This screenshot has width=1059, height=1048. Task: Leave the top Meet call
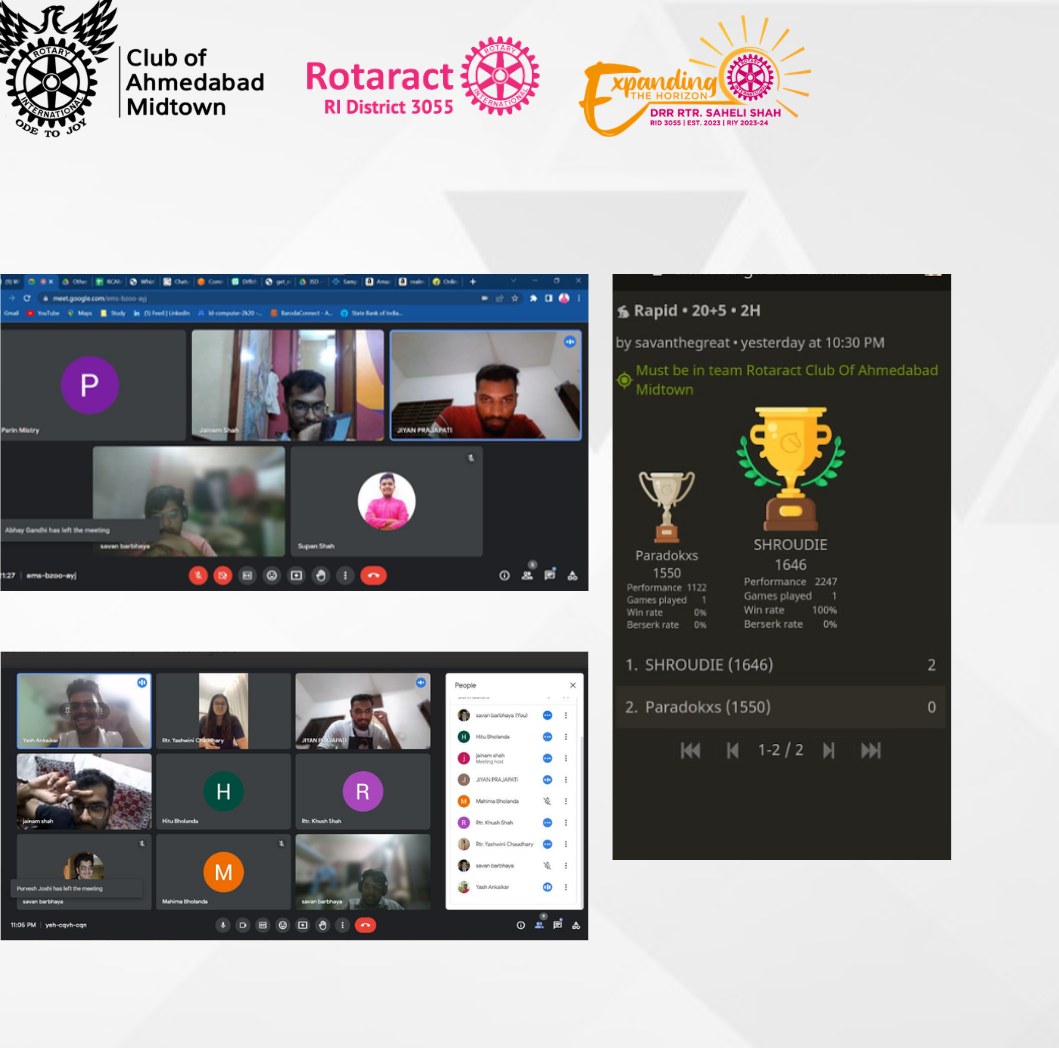click(373, 575)
